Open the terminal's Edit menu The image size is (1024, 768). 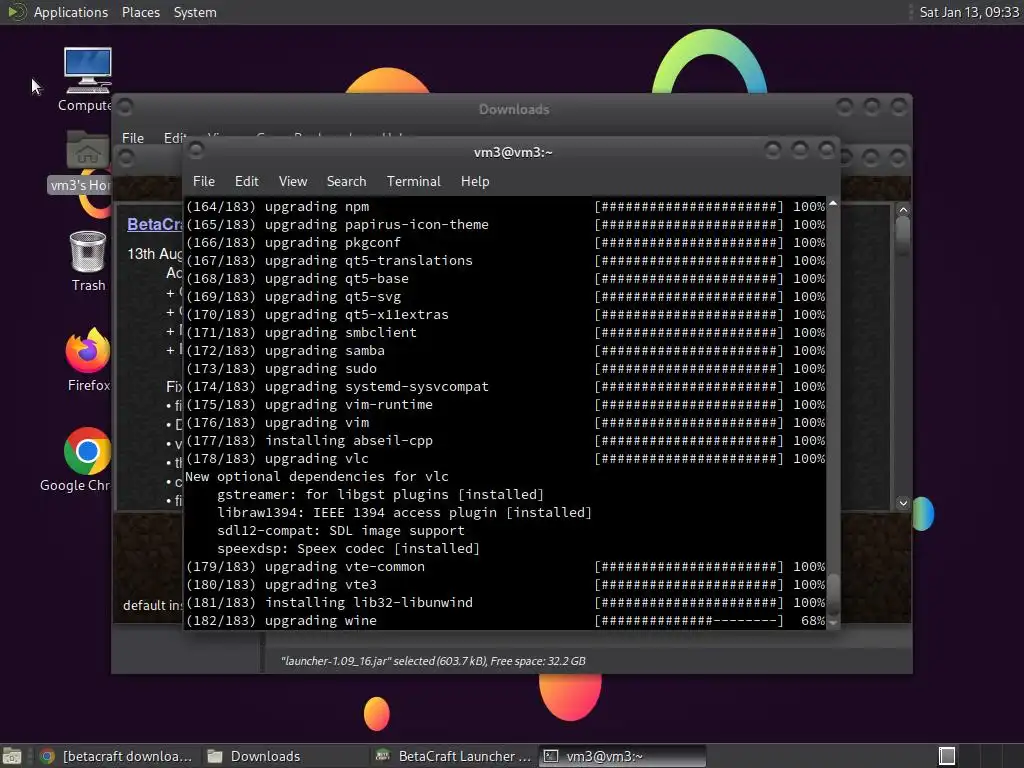pos(246,182)
